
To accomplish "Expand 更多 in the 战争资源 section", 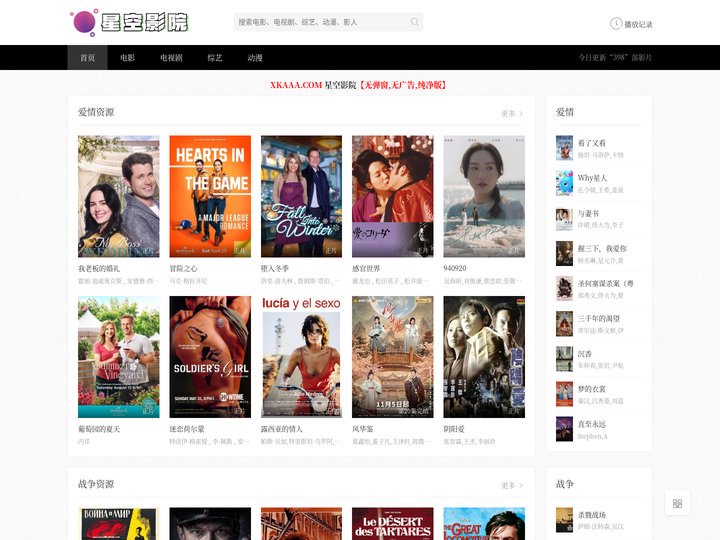I will pyautogui.click(x=512, y=485).
